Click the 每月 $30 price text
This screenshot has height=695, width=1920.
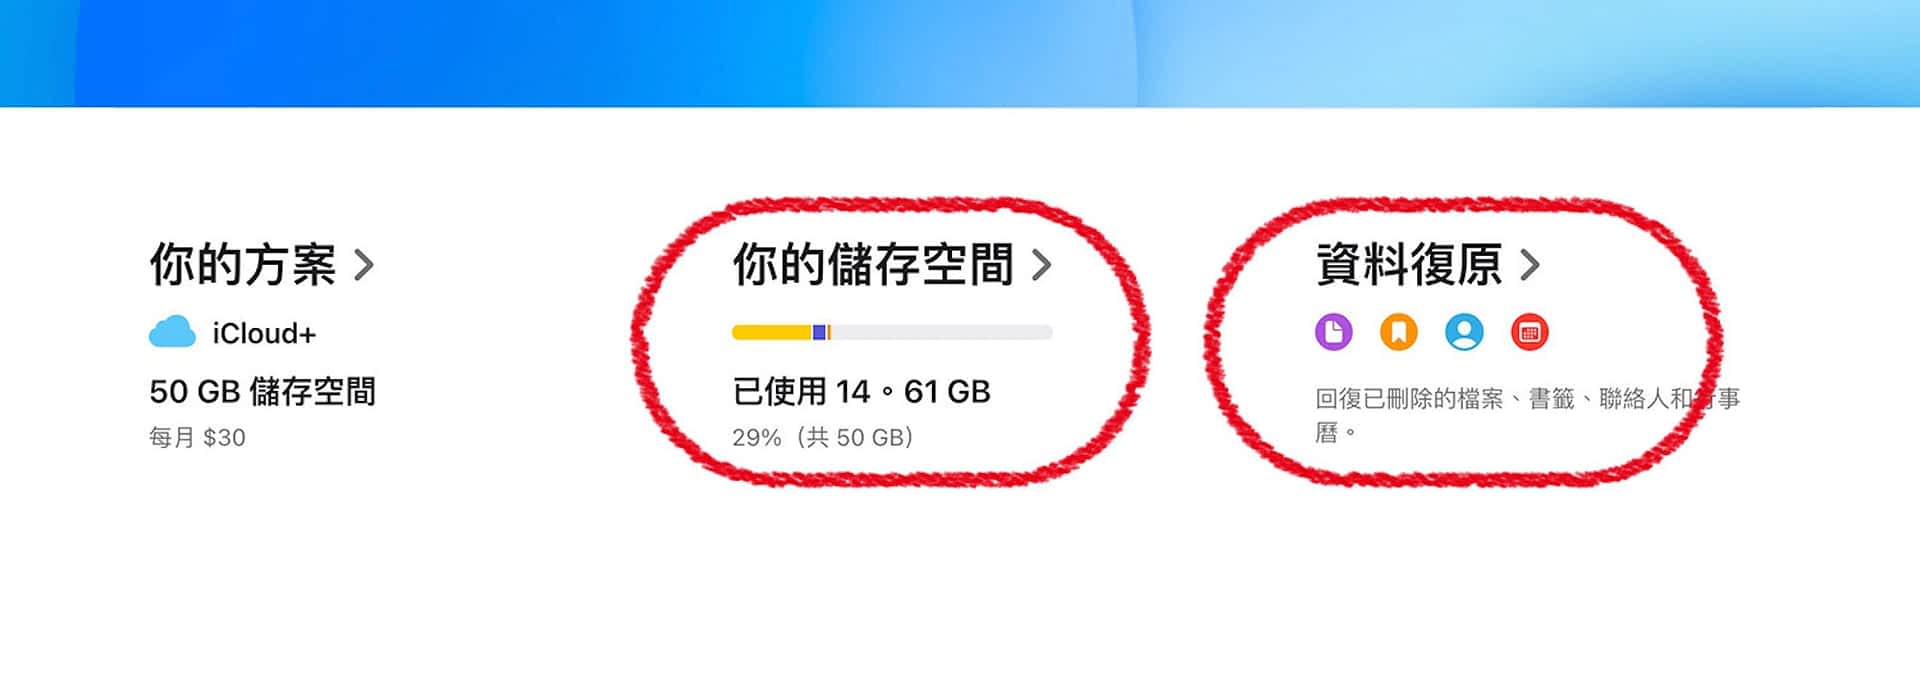(x=197, y=437)
